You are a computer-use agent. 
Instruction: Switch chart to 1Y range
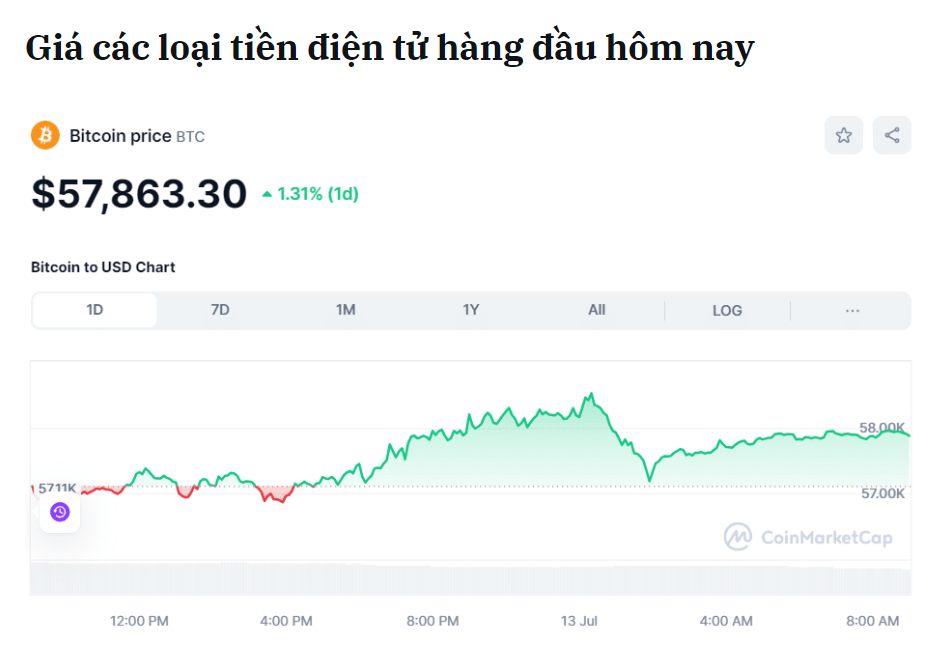tap(471, 310)
